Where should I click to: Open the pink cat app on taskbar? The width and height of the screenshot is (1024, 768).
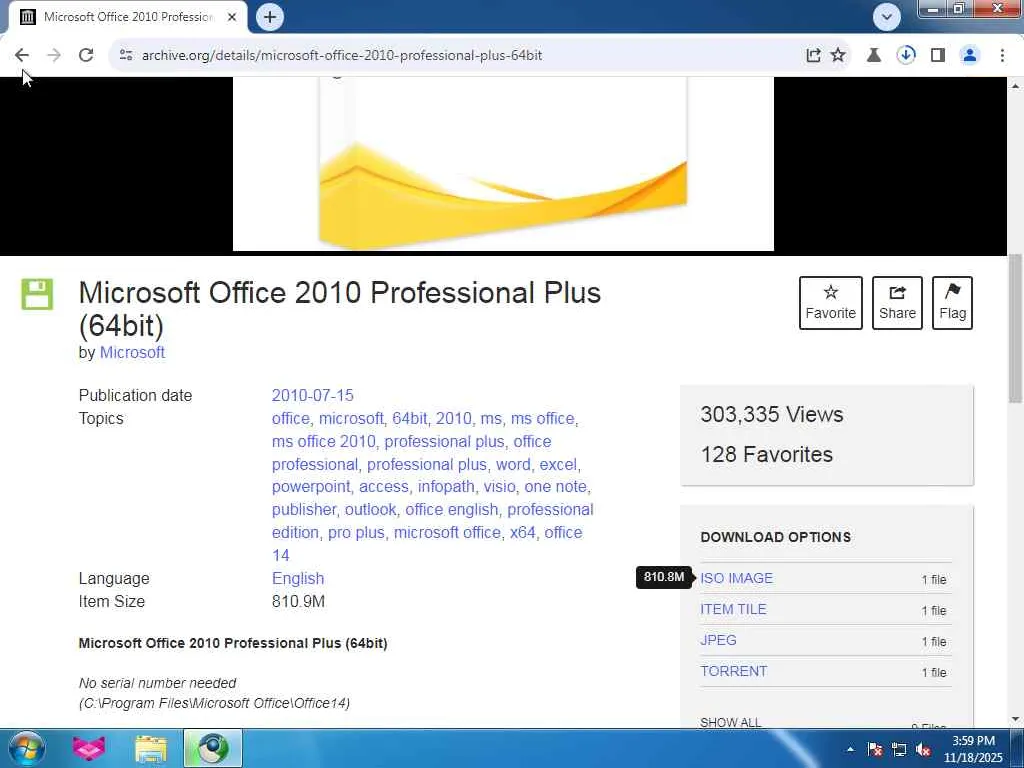(89, 748)
